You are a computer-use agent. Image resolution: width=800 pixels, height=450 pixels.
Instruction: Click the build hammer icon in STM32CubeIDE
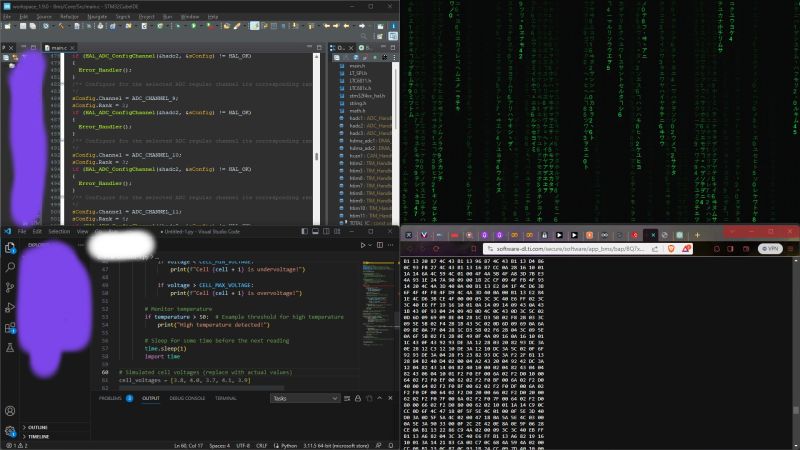point(61,26)
